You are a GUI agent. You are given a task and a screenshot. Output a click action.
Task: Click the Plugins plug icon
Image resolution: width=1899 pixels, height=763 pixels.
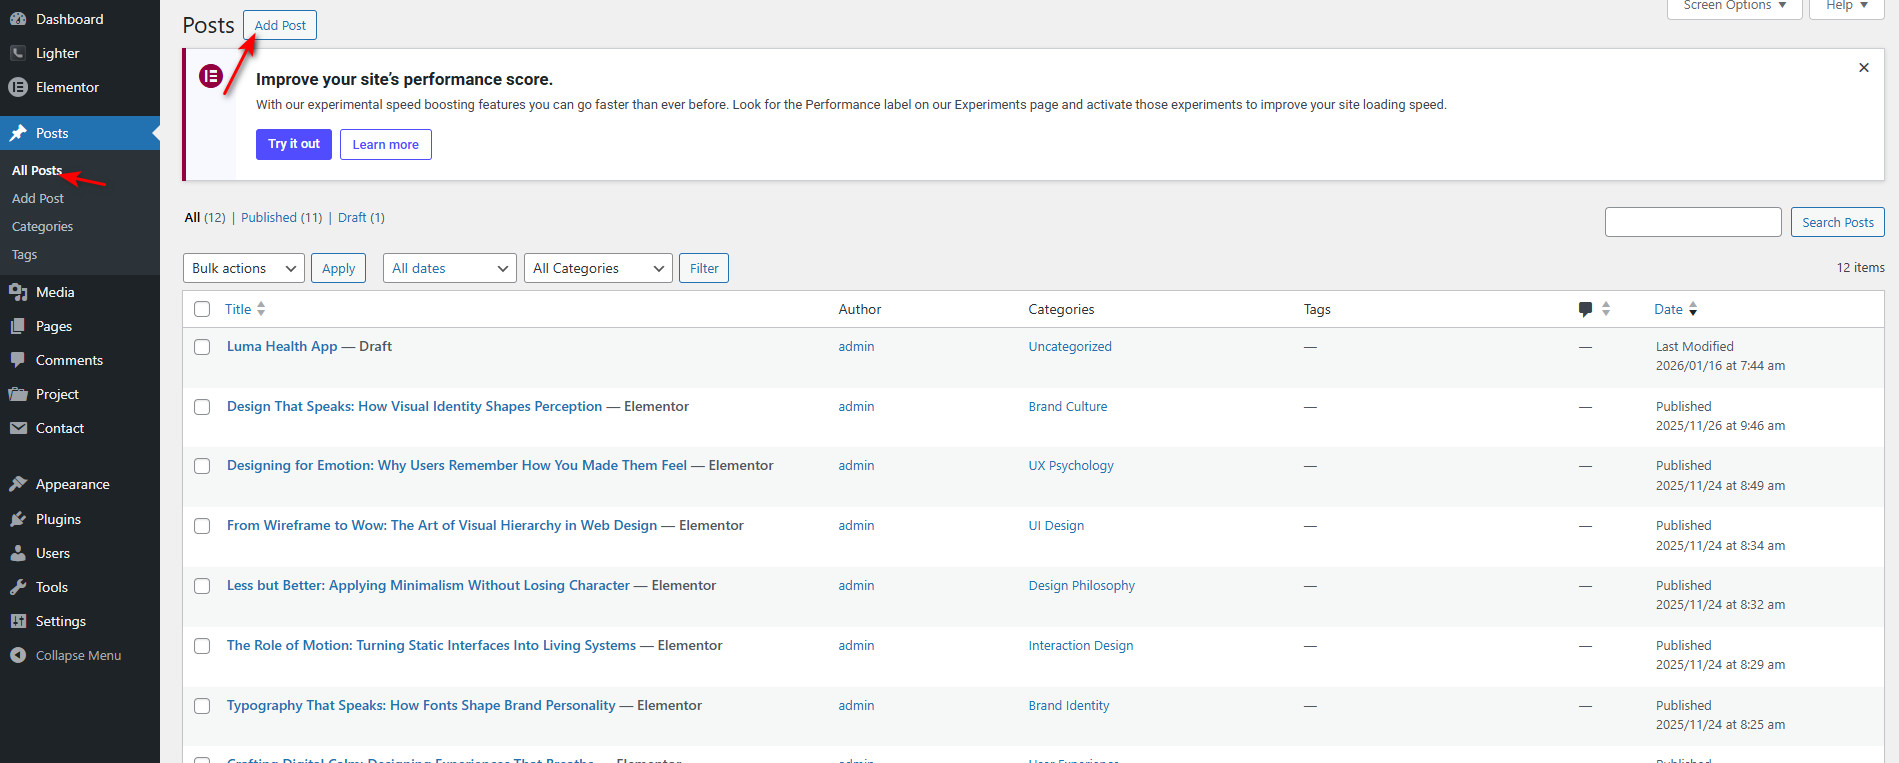coord(18,519)
